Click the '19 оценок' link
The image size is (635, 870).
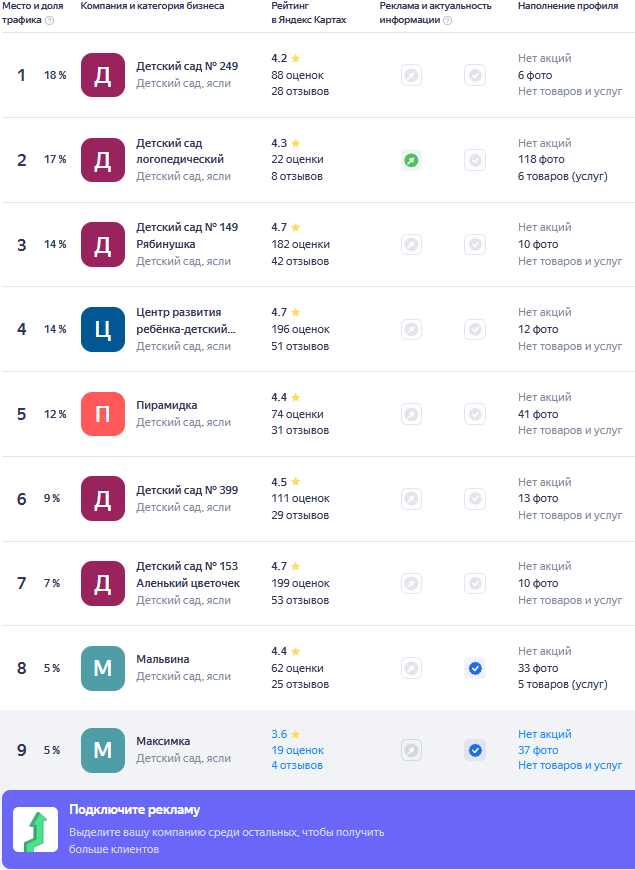point(298,751)
